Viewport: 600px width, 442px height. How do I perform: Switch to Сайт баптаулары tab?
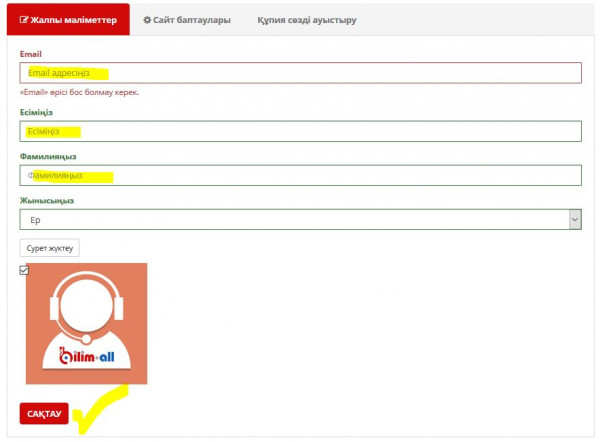[x=187, y=20]
